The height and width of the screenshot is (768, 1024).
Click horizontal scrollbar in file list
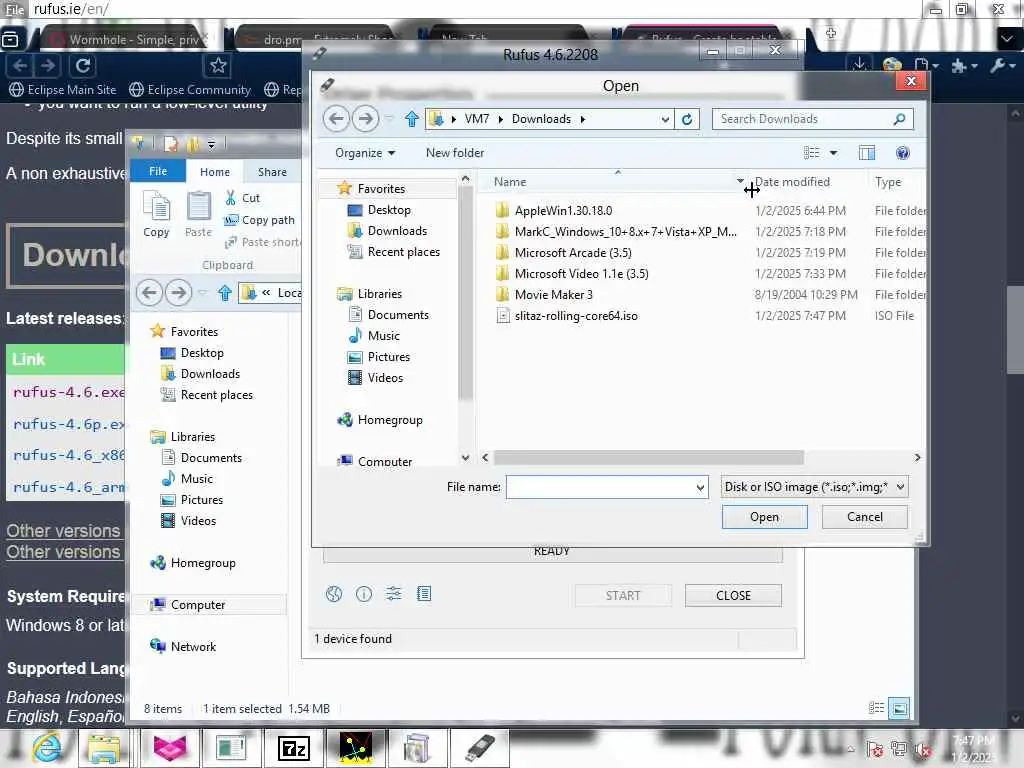(x=648, y=457)
